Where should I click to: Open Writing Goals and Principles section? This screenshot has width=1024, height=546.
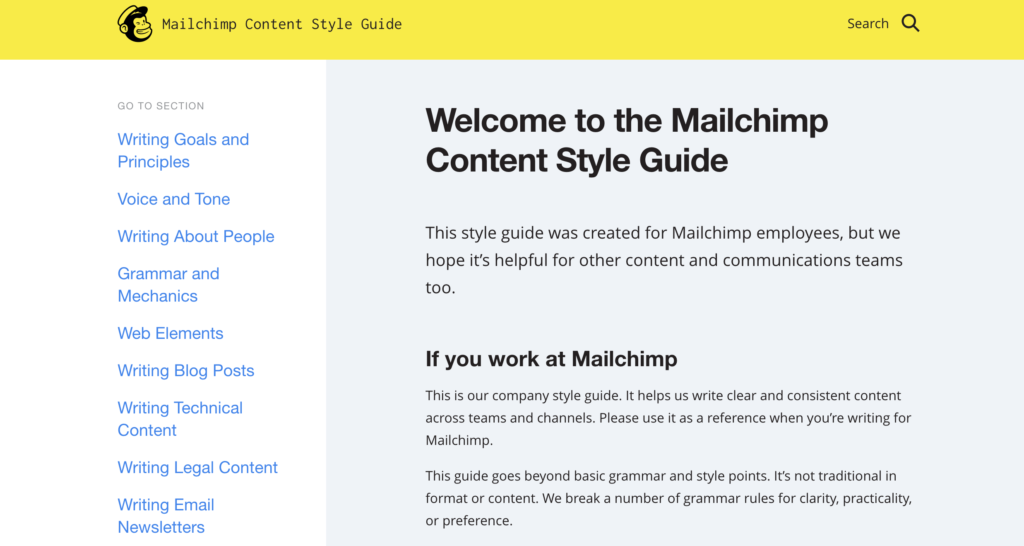(183, 150)
